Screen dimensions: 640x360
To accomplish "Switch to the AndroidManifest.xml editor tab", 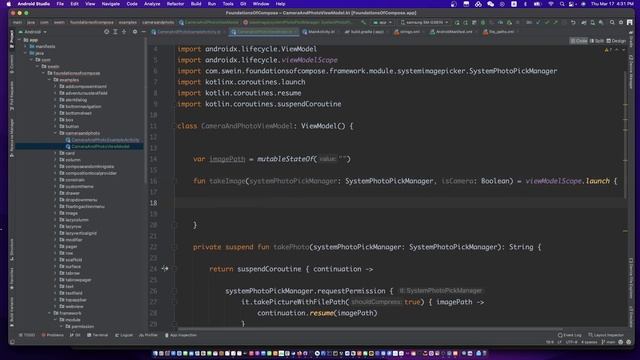I will click(451, 32).
